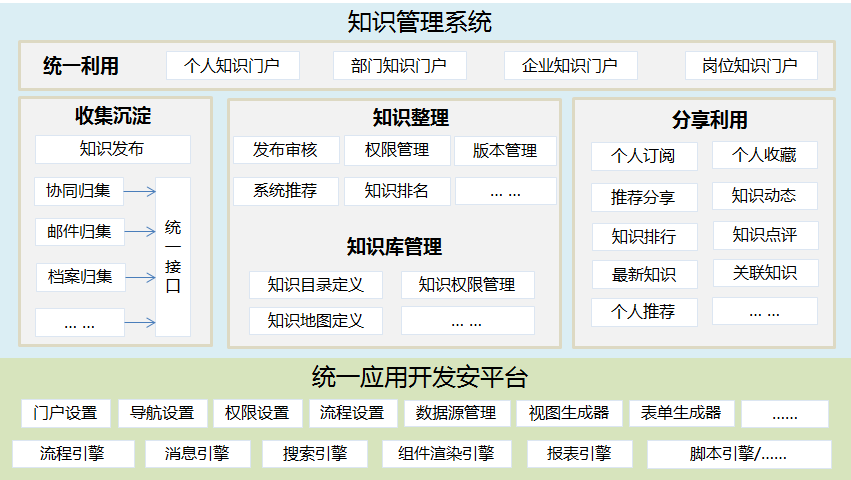Click the 知识目录定义 box
Image resolution: width=851 pixels, height=480 pixels.
[x=315, y=285]
